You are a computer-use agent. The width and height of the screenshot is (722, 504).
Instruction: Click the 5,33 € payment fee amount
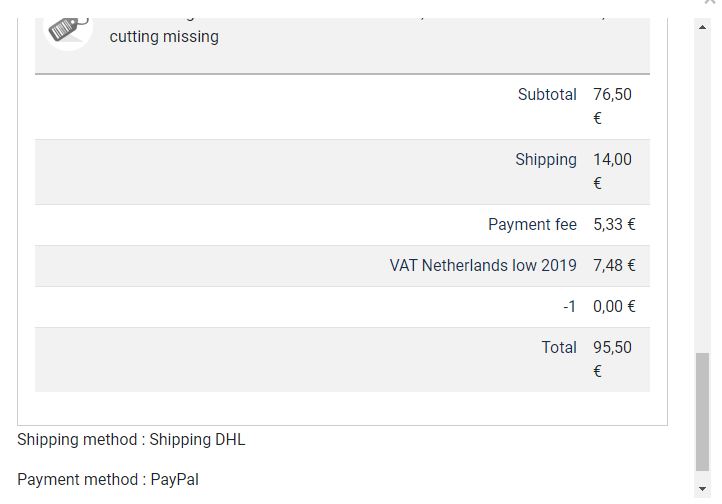614,225
